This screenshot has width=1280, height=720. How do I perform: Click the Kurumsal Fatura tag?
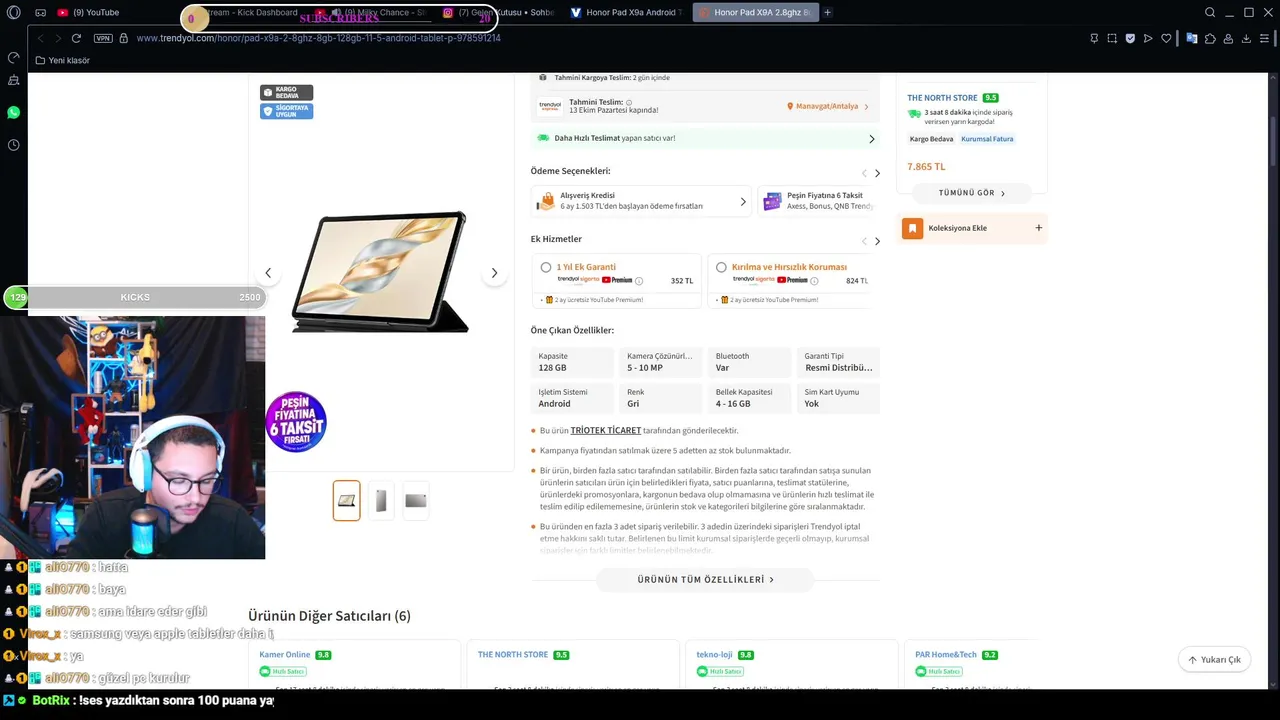tap(987, 139)
